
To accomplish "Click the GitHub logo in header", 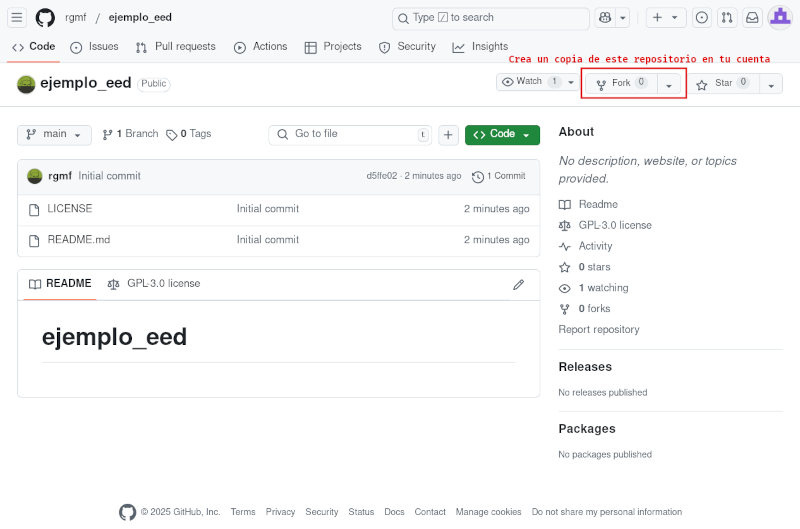I will (45, 18).
